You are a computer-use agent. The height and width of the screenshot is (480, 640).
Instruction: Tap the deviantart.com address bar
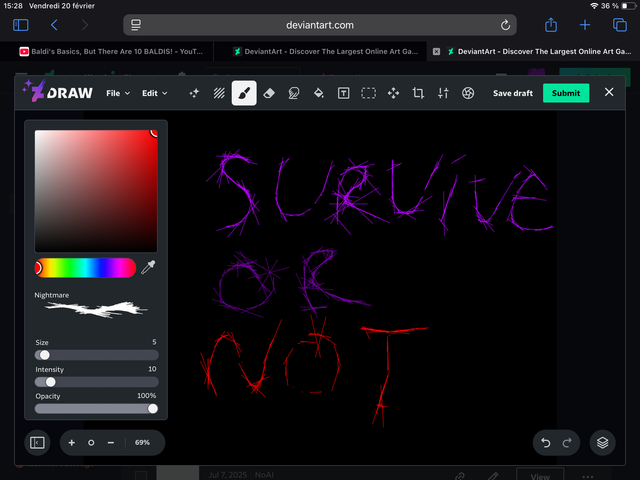pos(322,24)
